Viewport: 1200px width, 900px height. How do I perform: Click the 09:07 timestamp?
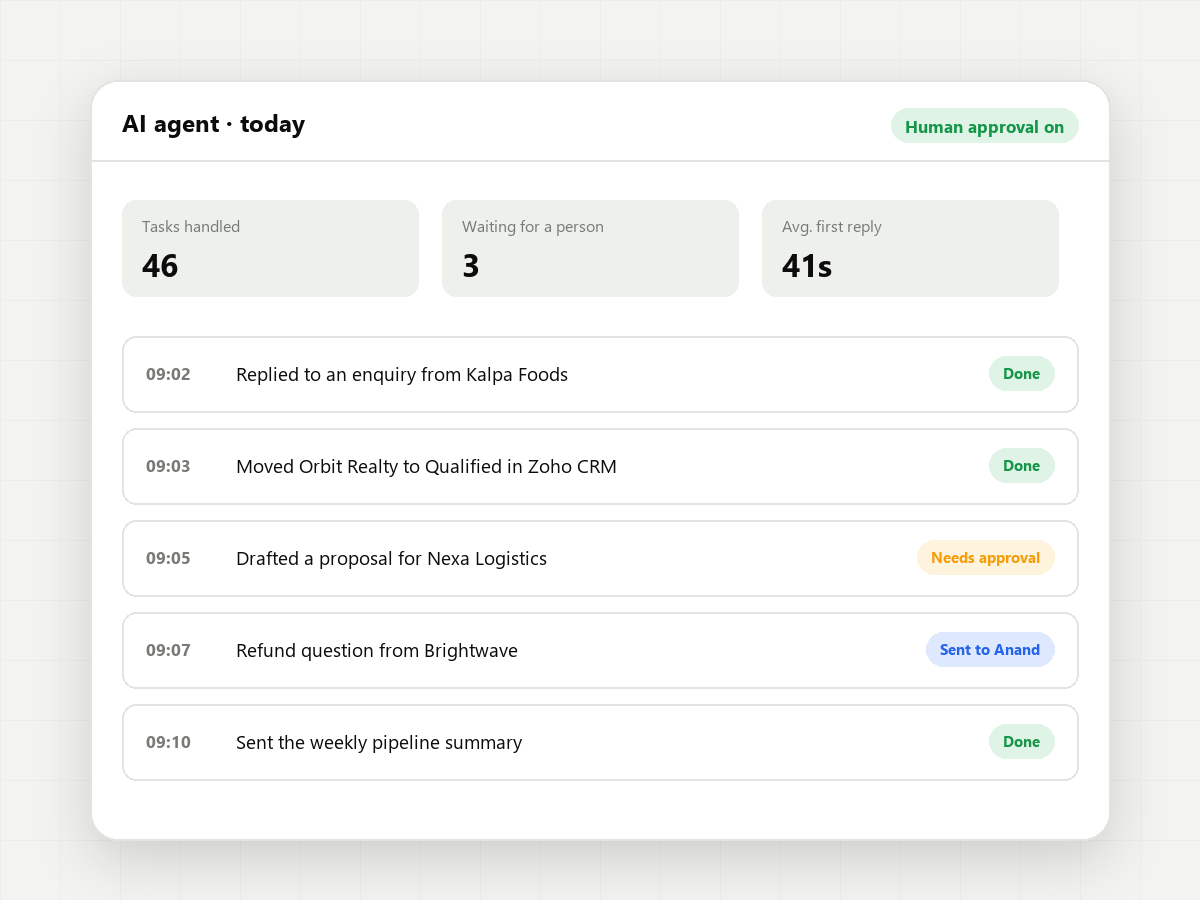[168, 650]
